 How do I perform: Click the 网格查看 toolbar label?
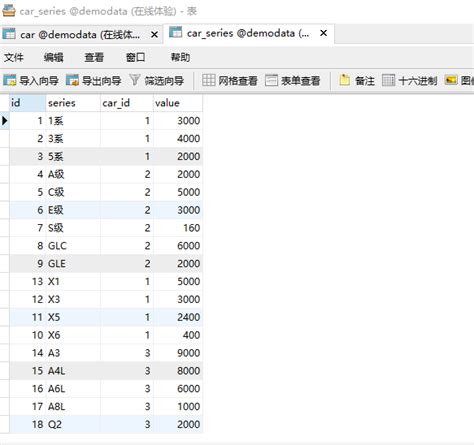click(x=238, y=81)
